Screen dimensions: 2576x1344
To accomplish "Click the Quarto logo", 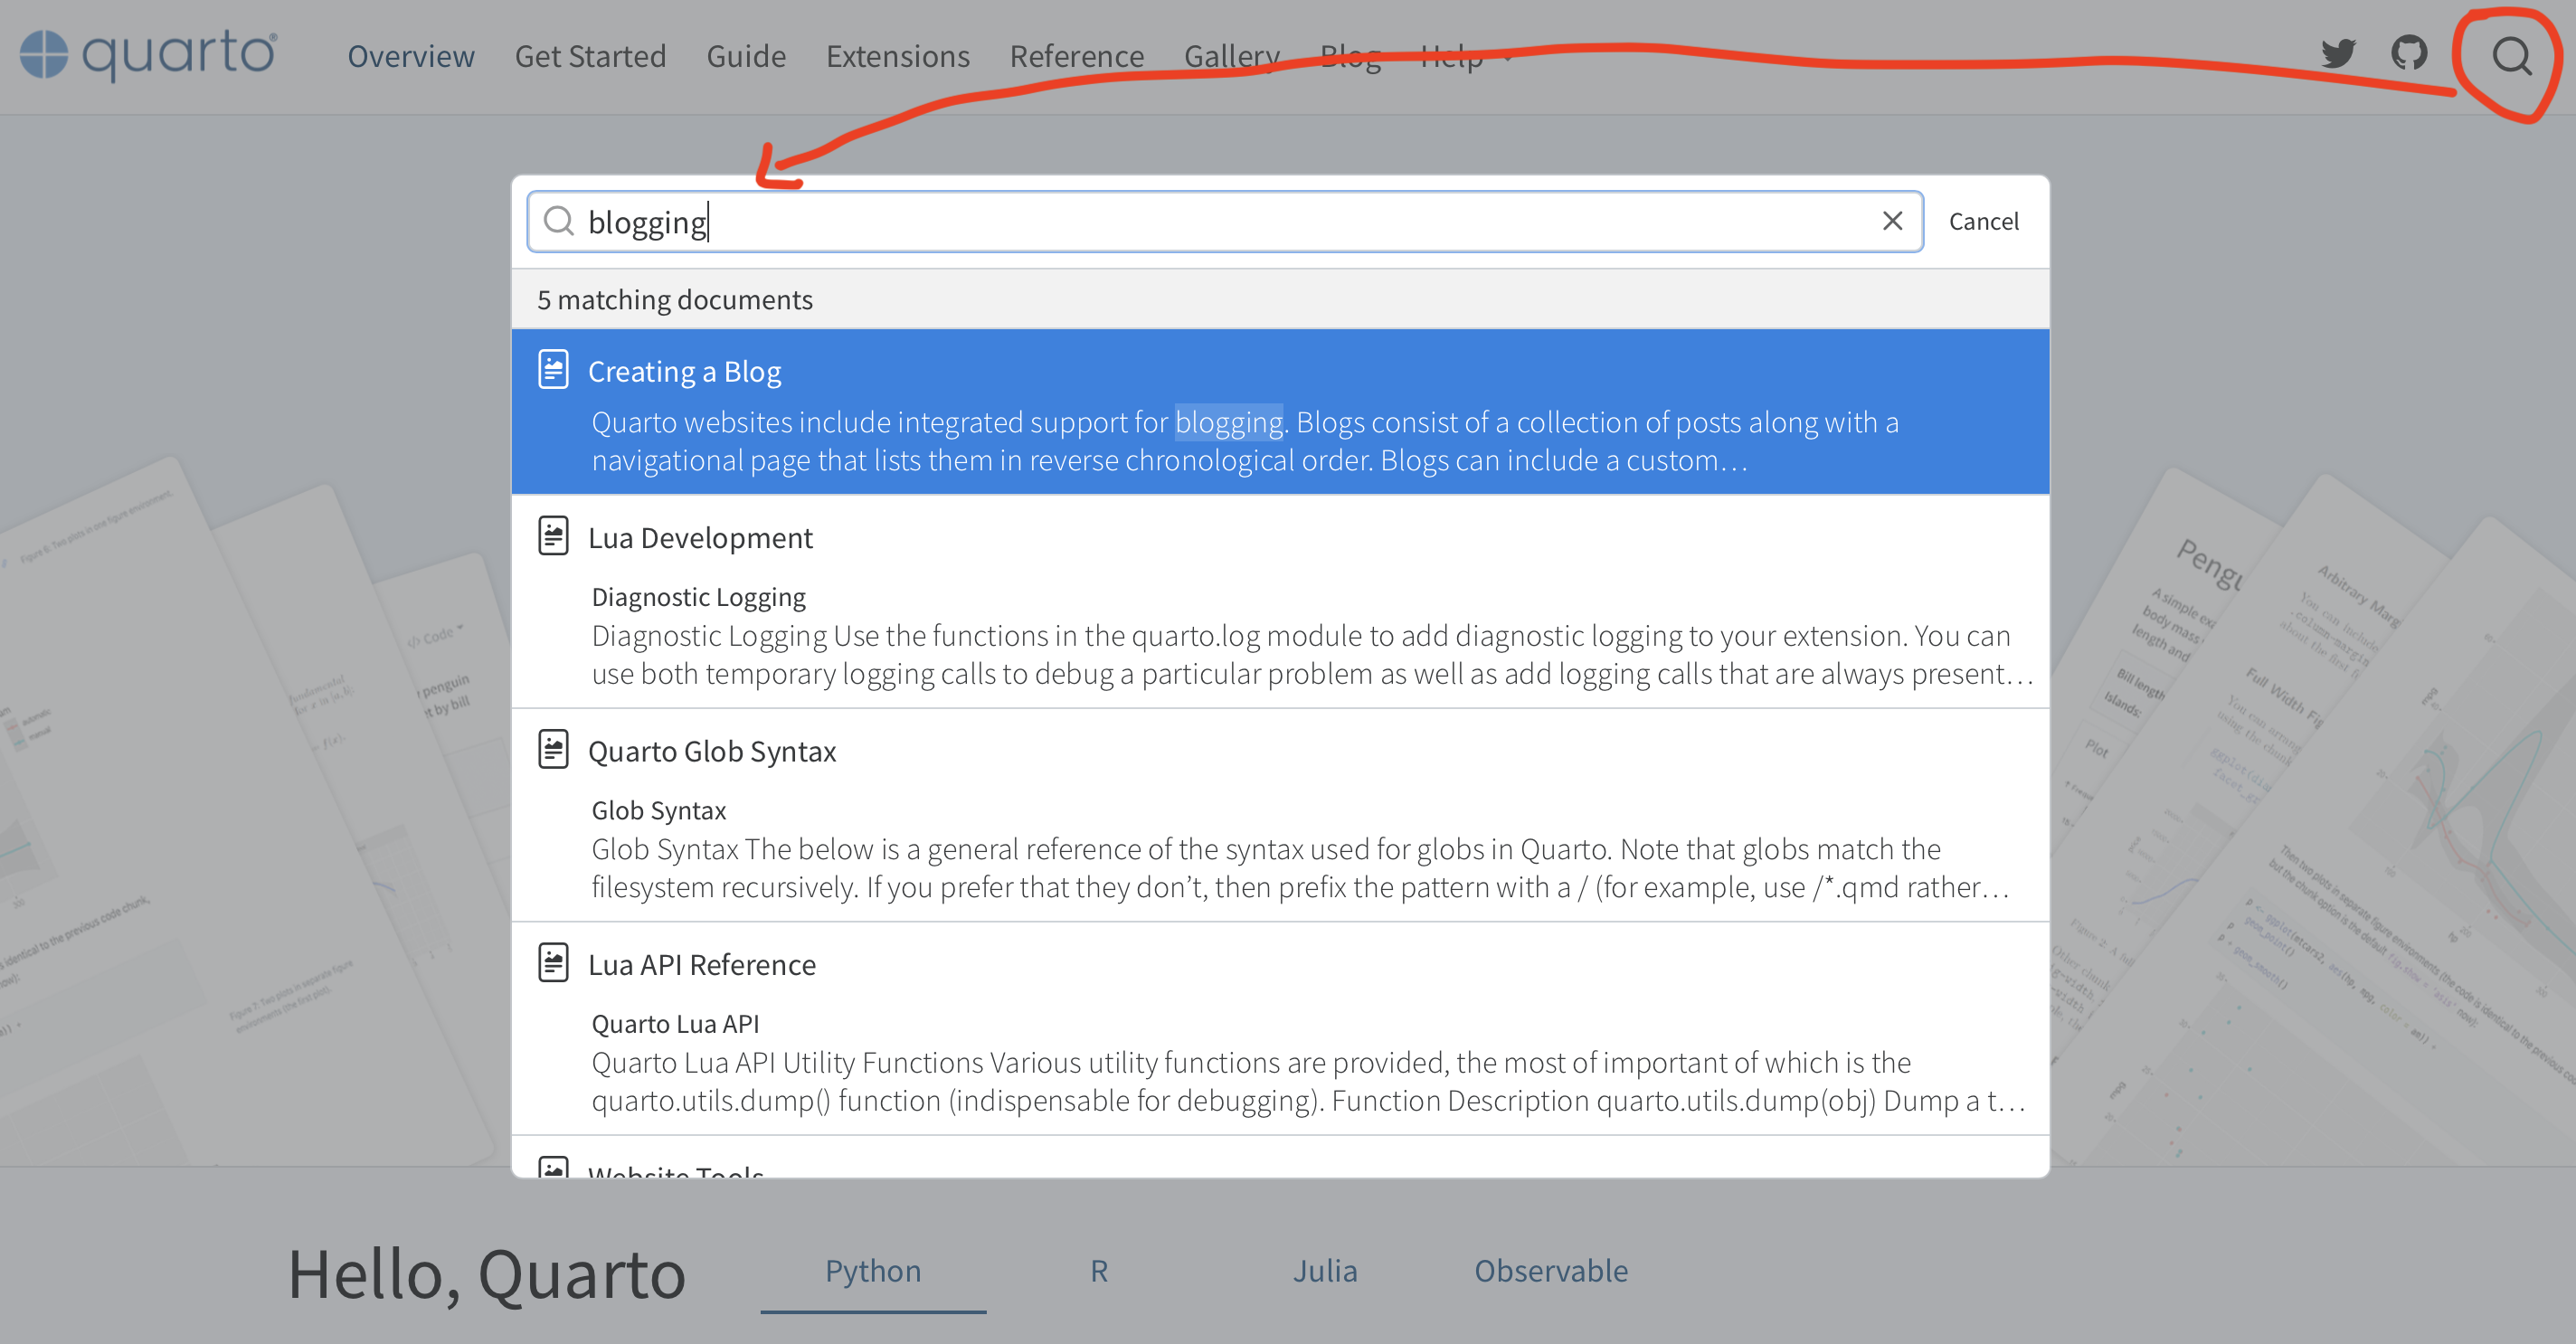I will pos(149,54).
